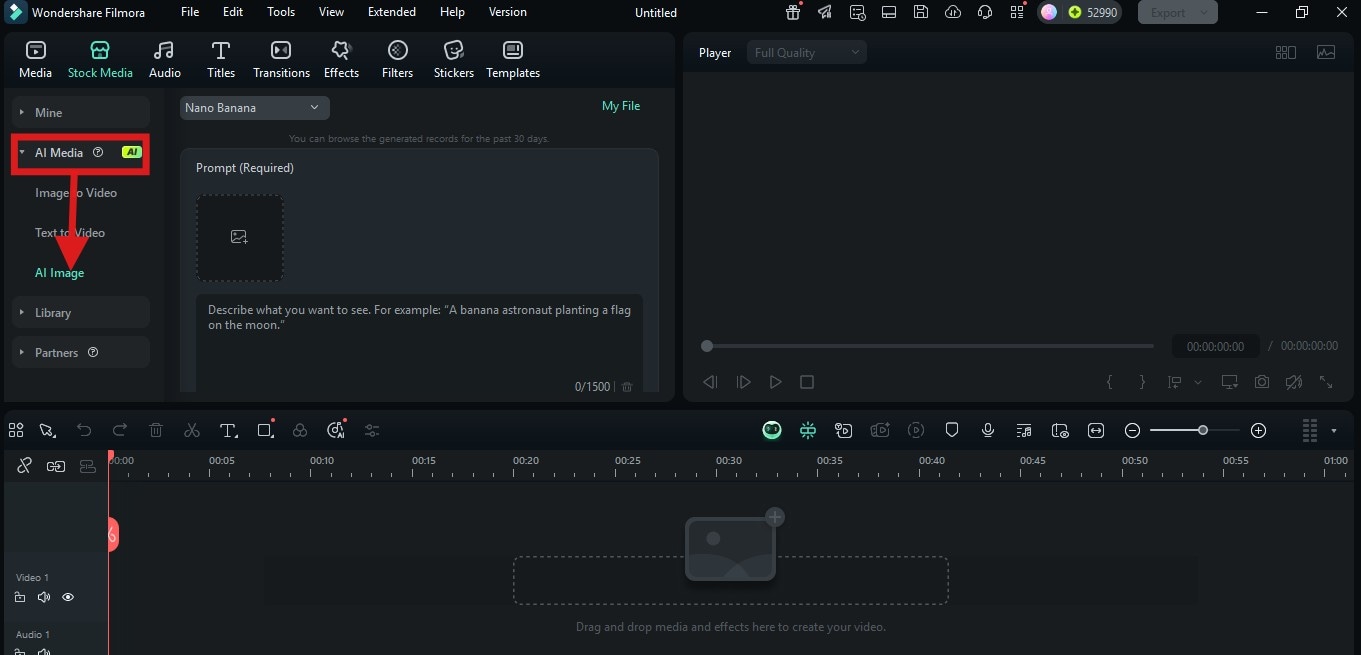Hide the Video 1 track with the eye toggle

pos(68,597)
